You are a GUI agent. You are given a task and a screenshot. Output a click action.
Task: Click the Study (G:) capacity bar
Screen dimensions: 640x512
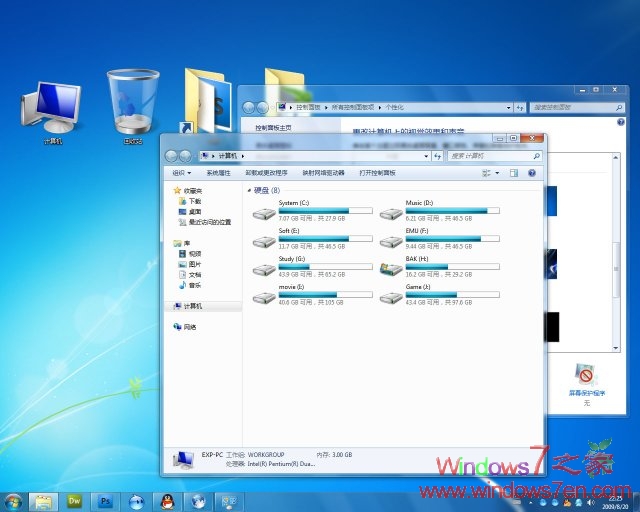pos(325,267)
